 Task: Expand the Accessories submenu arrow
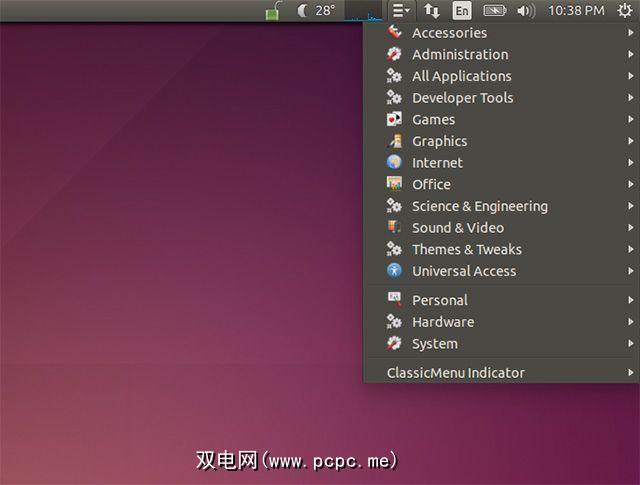point(631,32)
